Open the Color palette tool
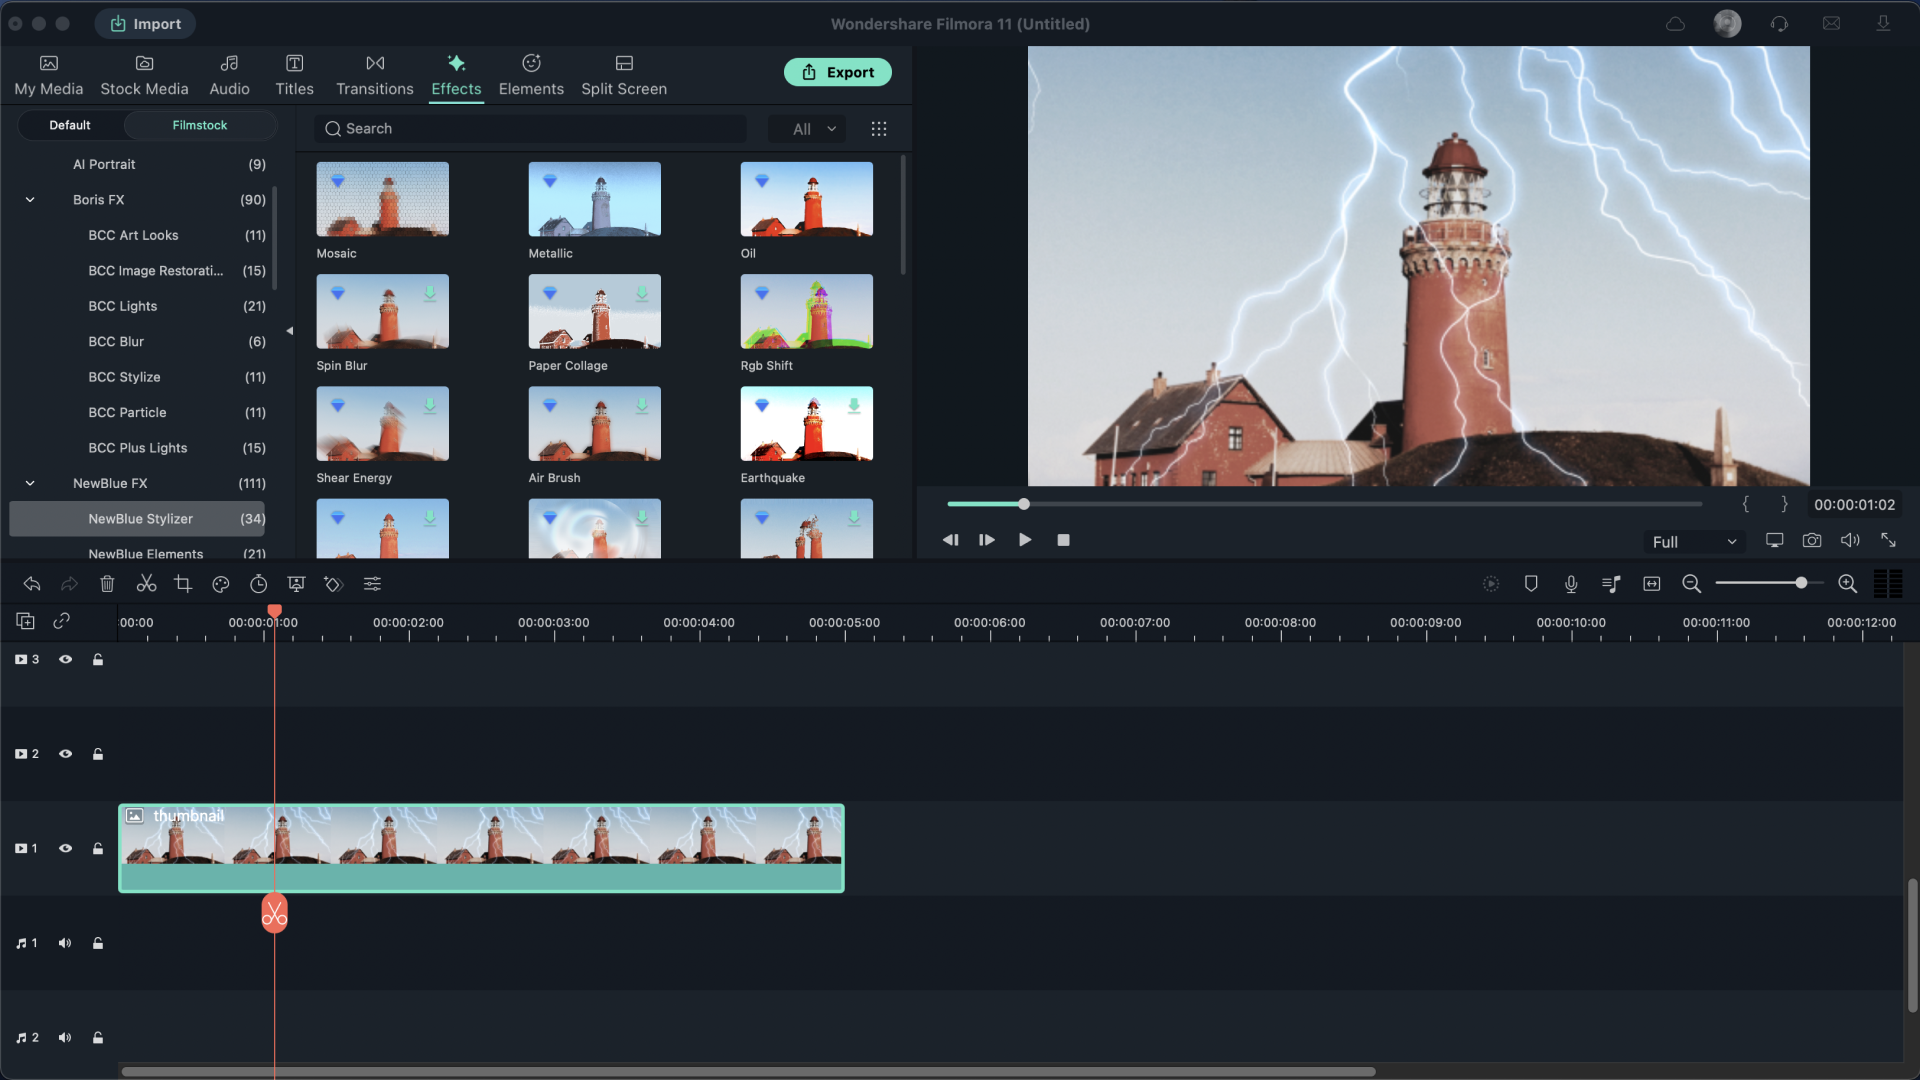Image resolution: width=1920 pixels, height=1080 pixels. click(x=221, y=584)
